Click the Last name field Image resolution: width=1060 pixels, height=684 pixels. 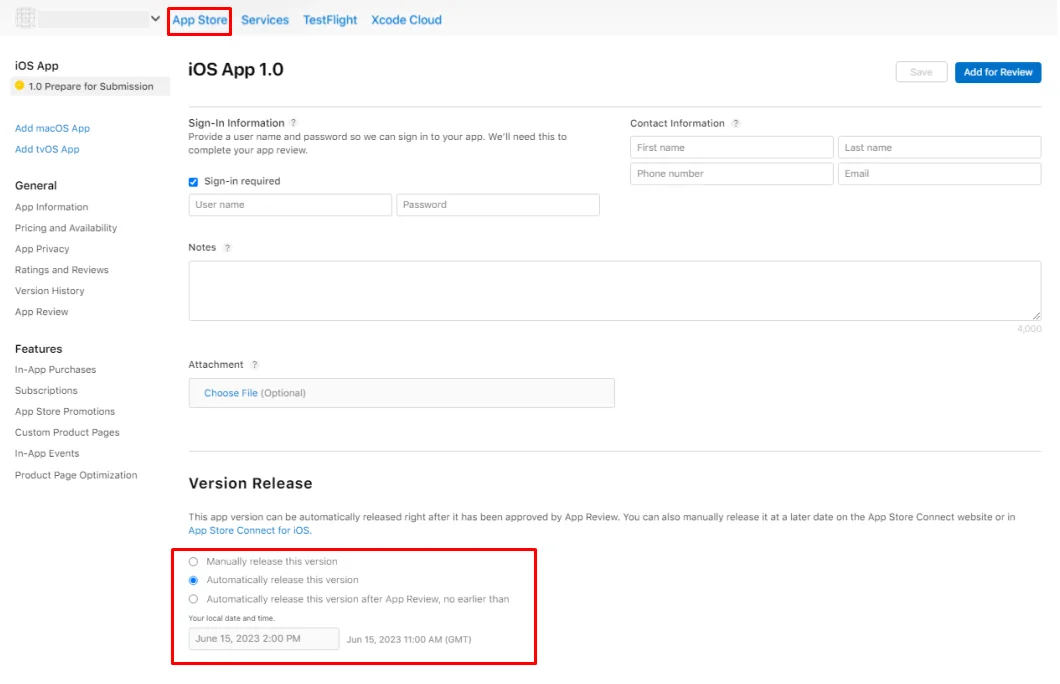[939, 147]
